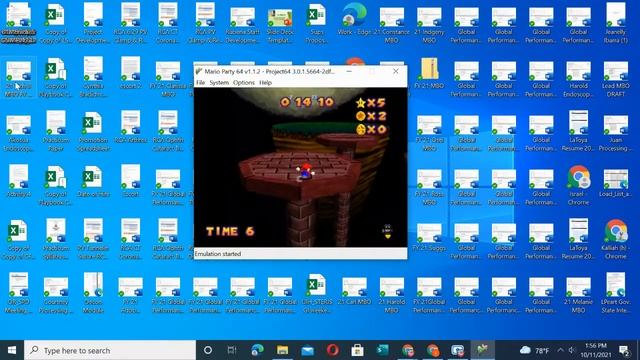Select the '21 Harold MBO' document
This screenshot has width=640, height=360.
[x=391, y=295]
